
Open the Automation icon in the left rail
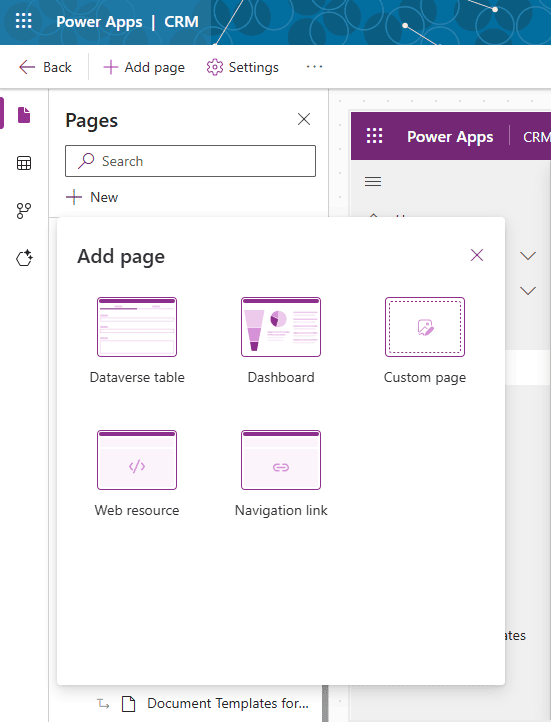24,211
